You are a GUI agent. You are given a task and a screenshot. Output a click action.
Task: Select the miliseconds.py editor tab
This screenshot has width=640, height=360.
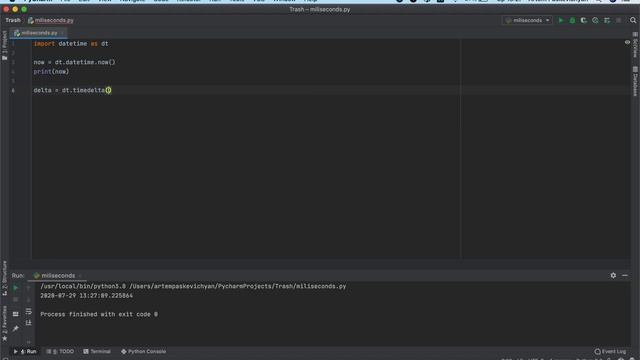pyautogui.click(x=39, y=33)
